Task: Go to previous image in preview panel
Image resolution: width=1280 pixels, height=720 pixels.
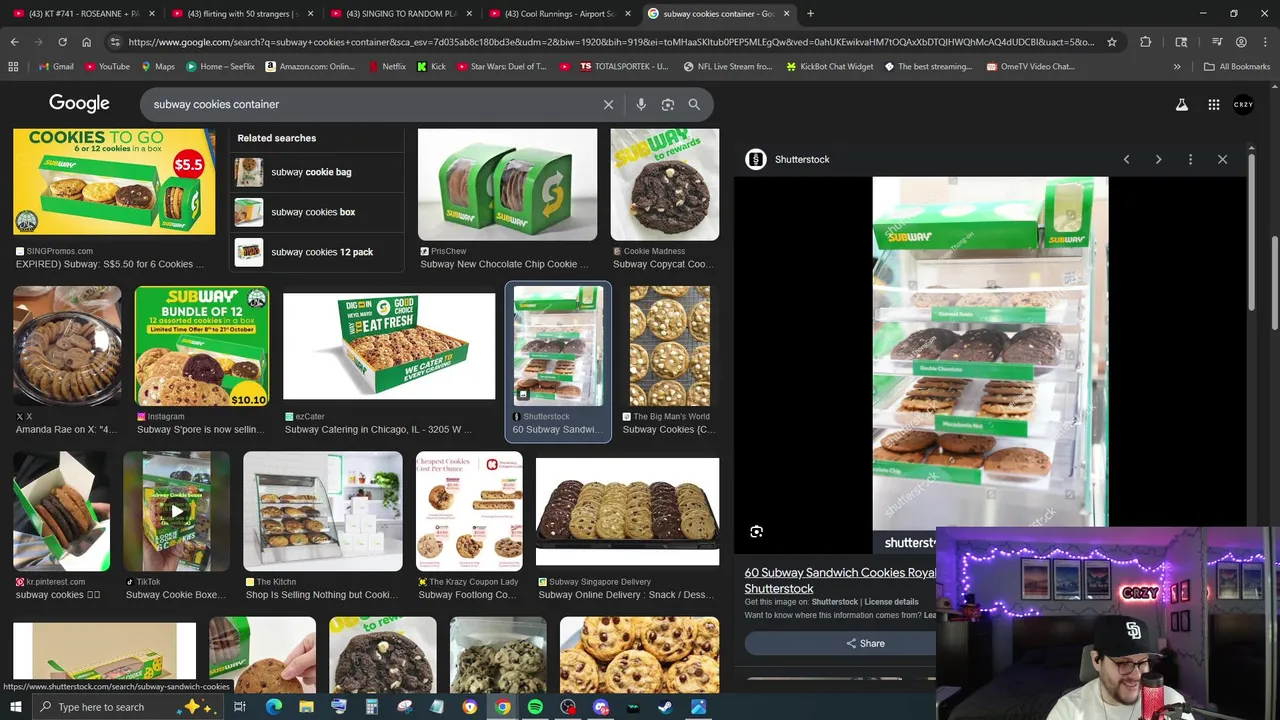Action: pyautogui.click(x=1126, y=159)
